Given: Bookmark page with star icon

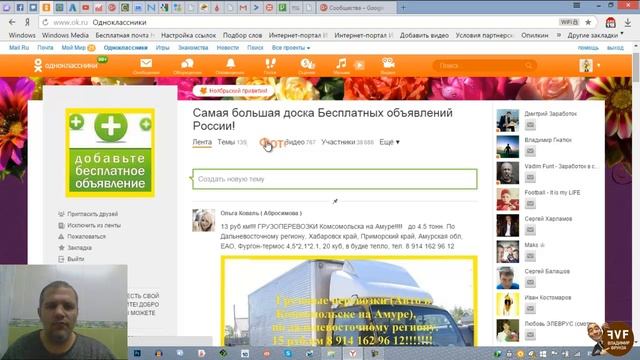Looking at the screenshot, I should point(588,22).
